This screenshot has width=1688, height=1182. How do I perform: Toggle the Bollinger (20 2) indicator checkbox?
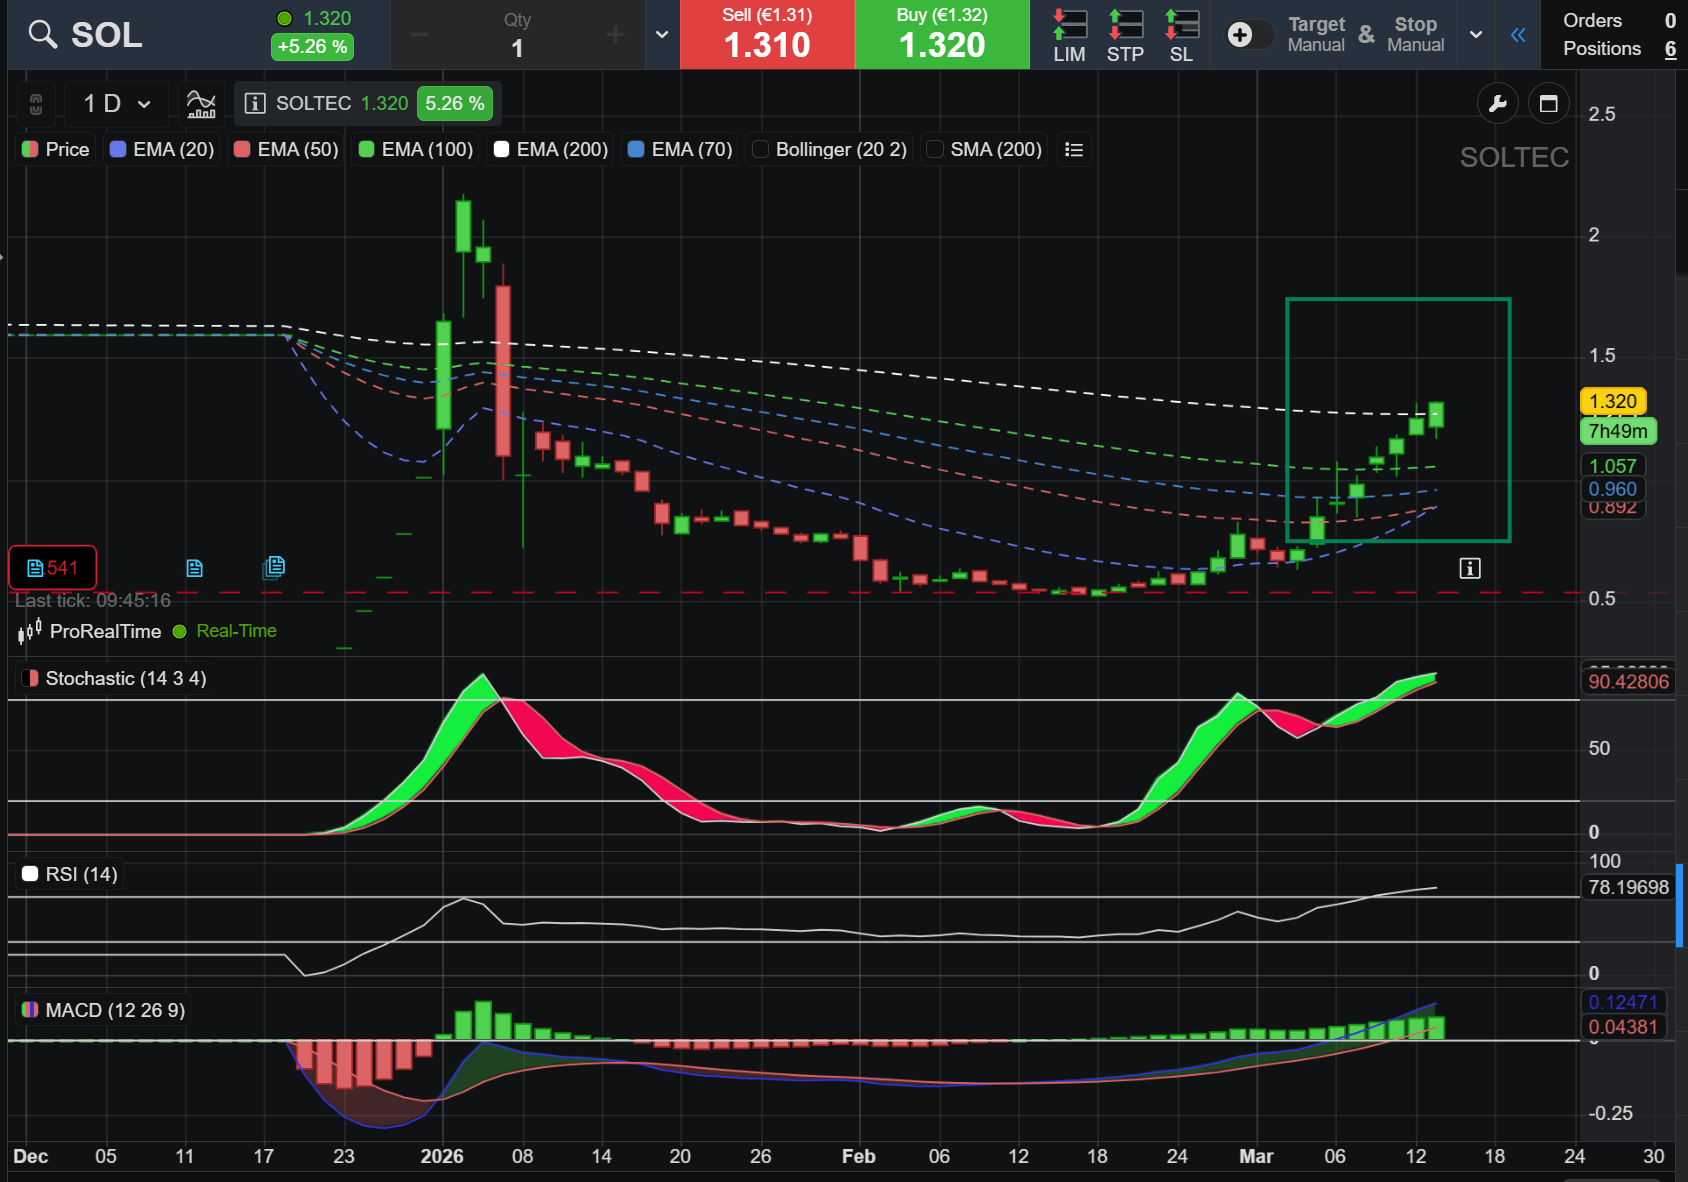(760, 149)
